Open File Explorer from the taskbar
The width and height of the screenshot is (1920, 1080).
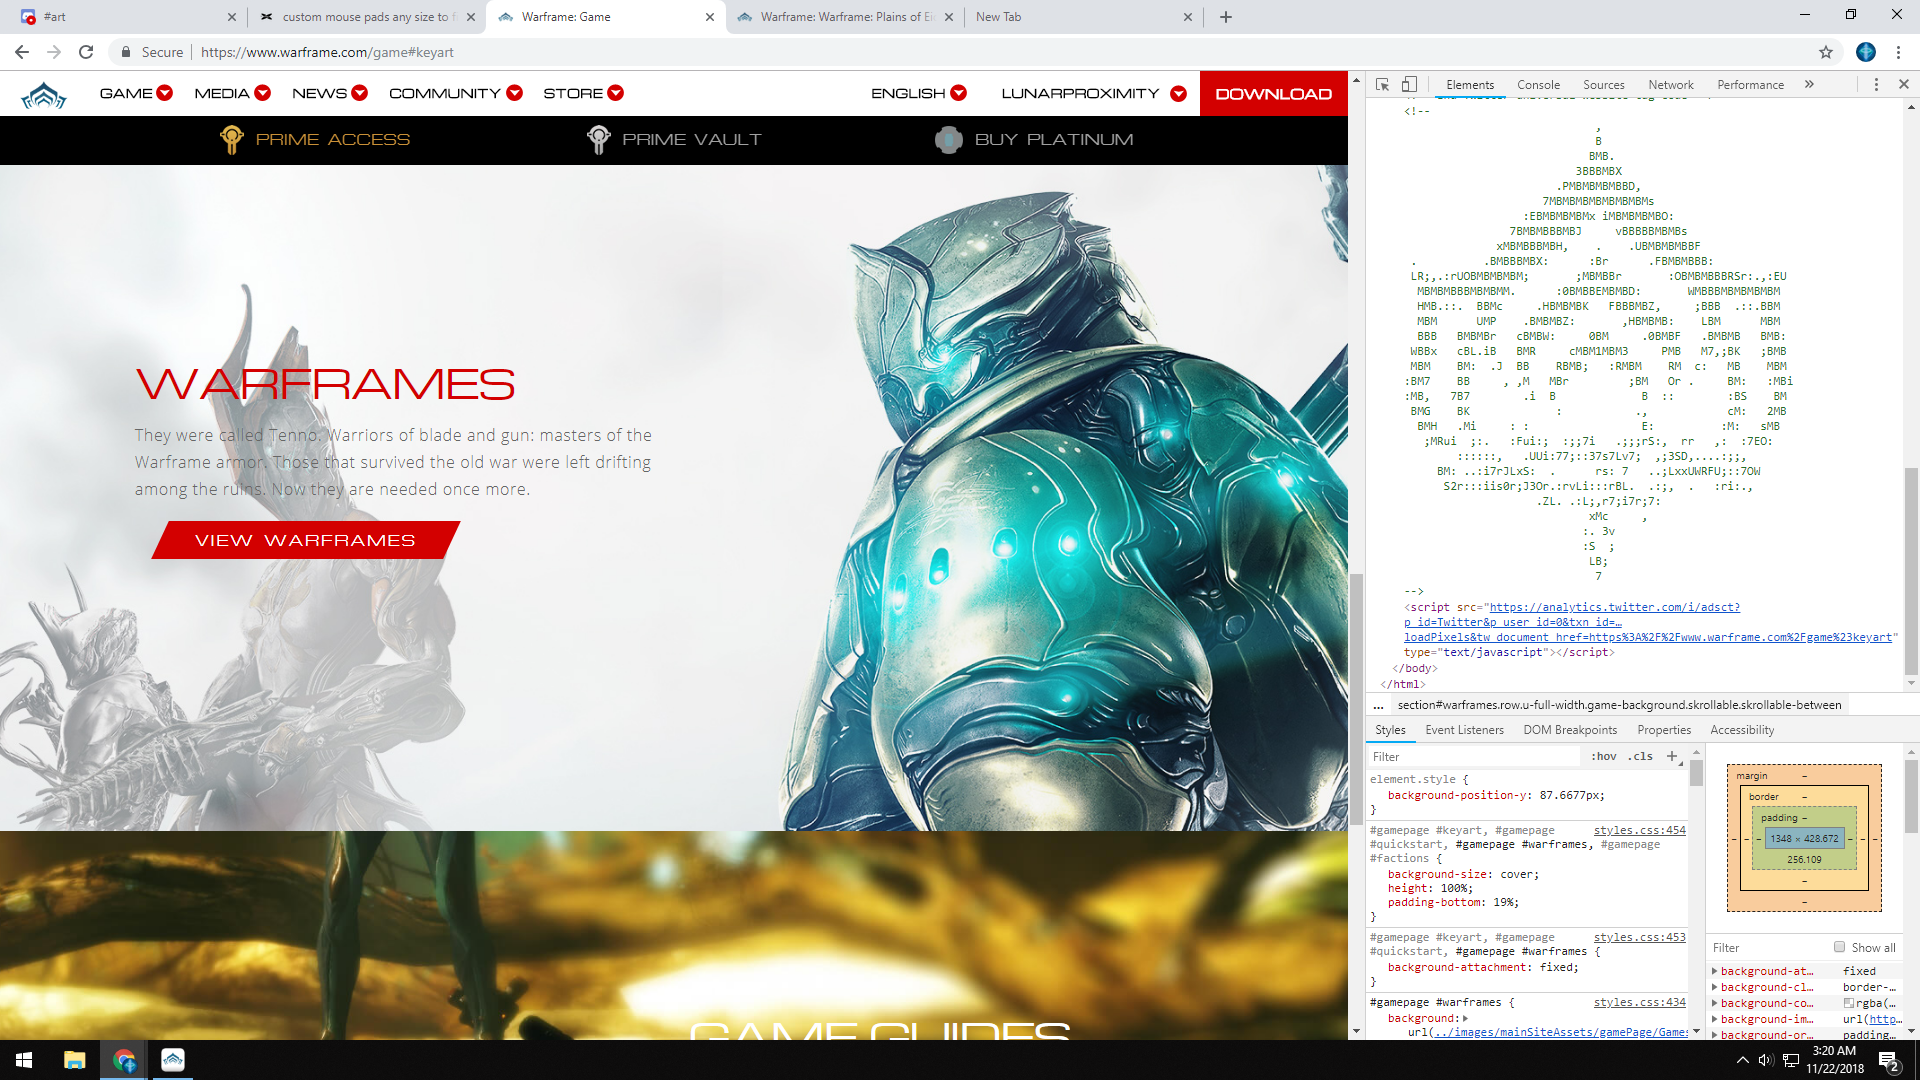tap(75, 1060)
